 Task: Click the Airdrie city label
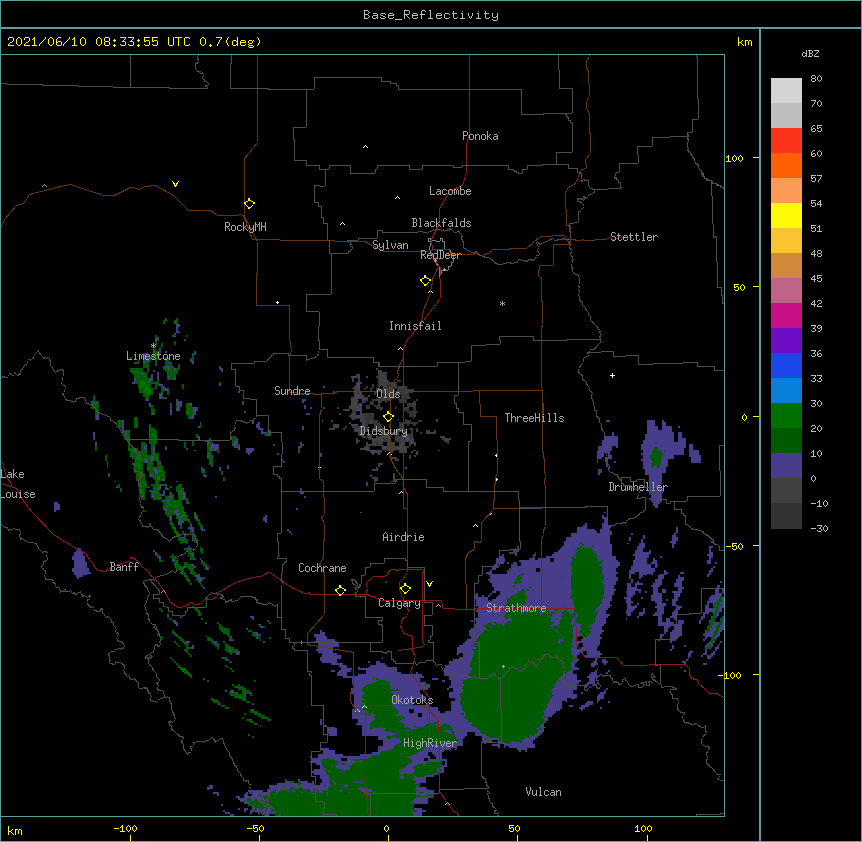[x=403, y=537]
